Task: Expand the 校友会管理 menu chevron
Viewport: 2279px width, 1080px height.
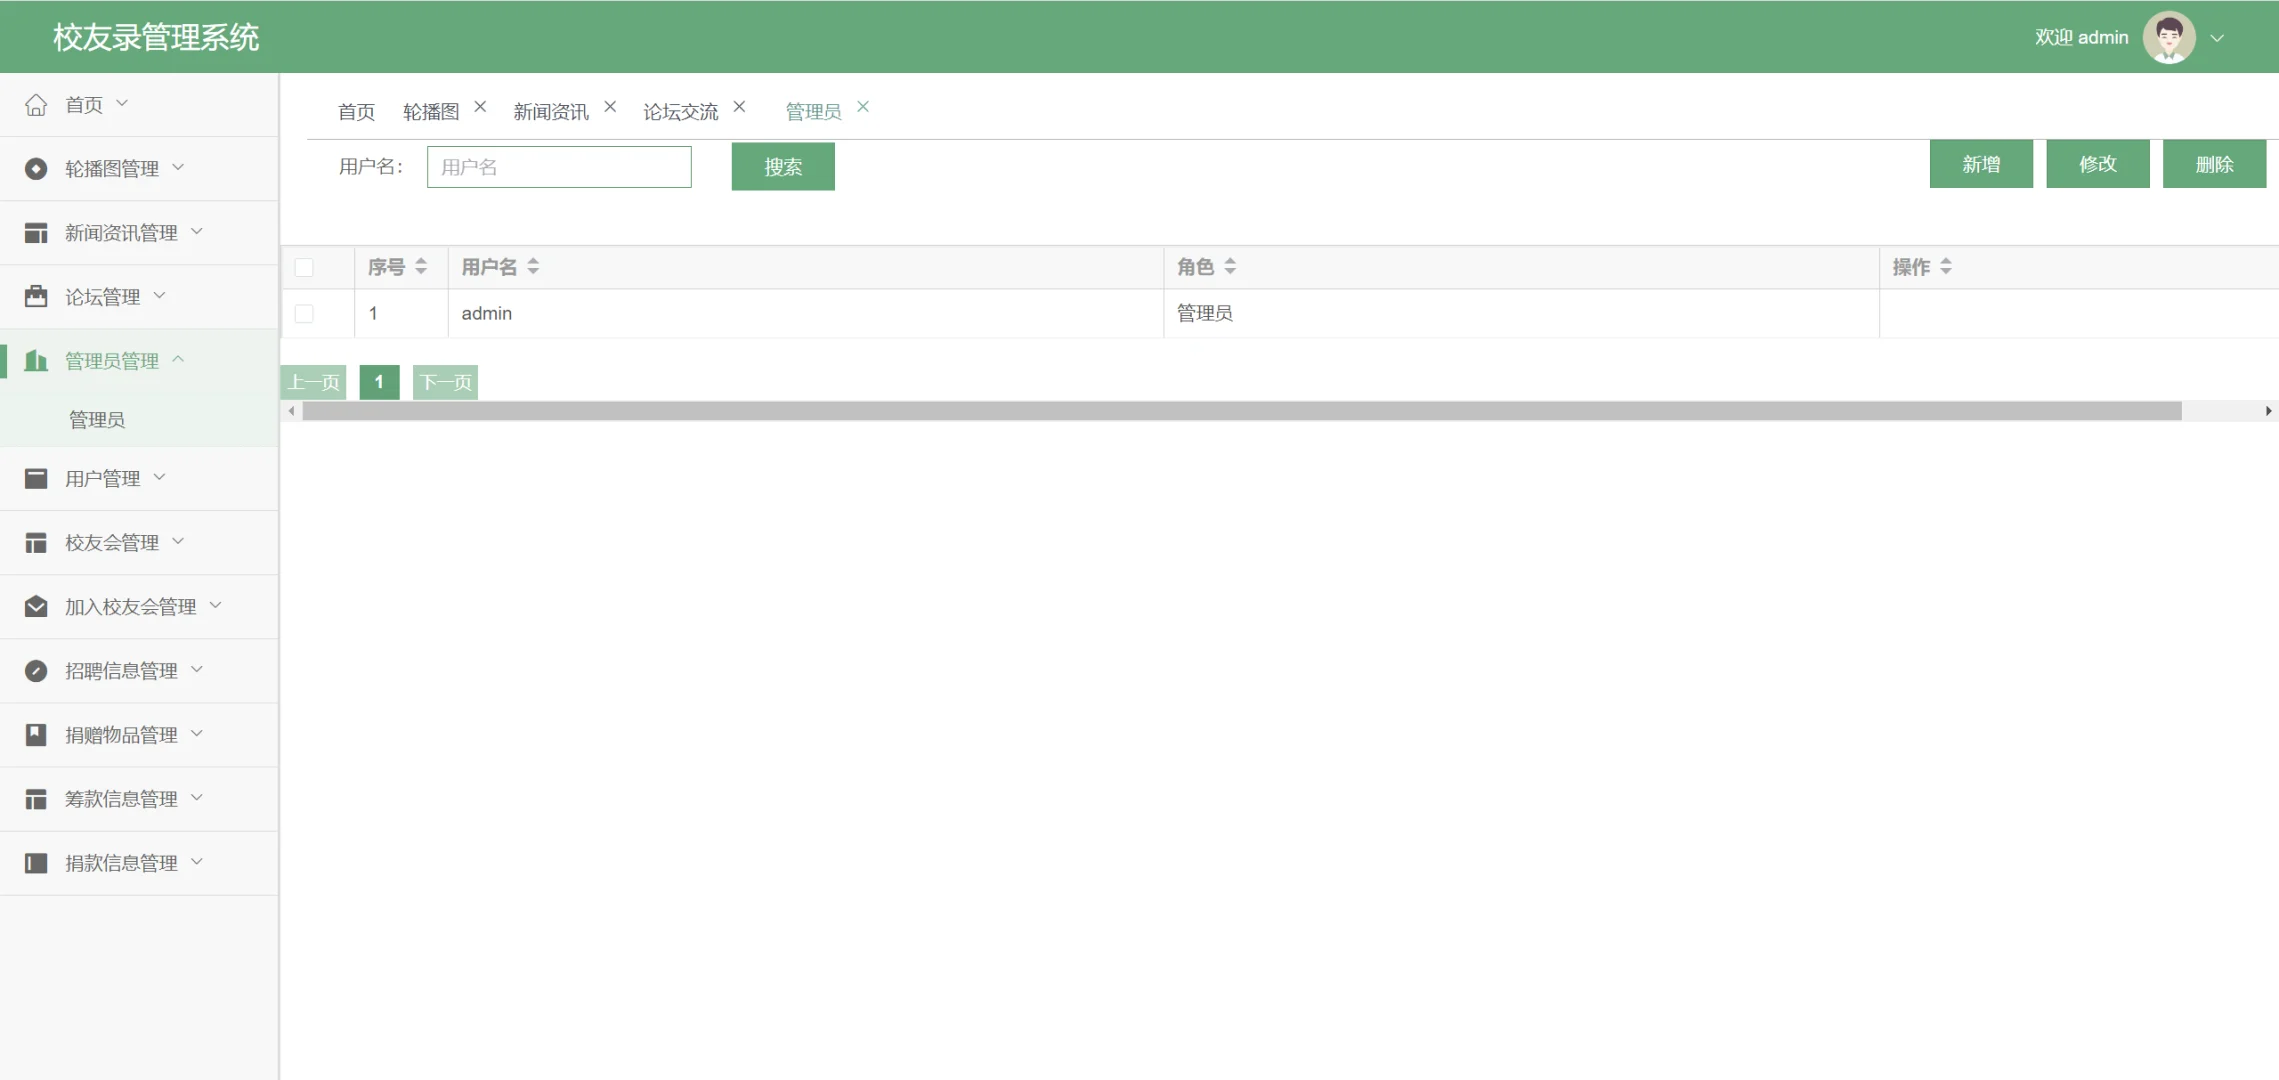Action: (178, 541)
